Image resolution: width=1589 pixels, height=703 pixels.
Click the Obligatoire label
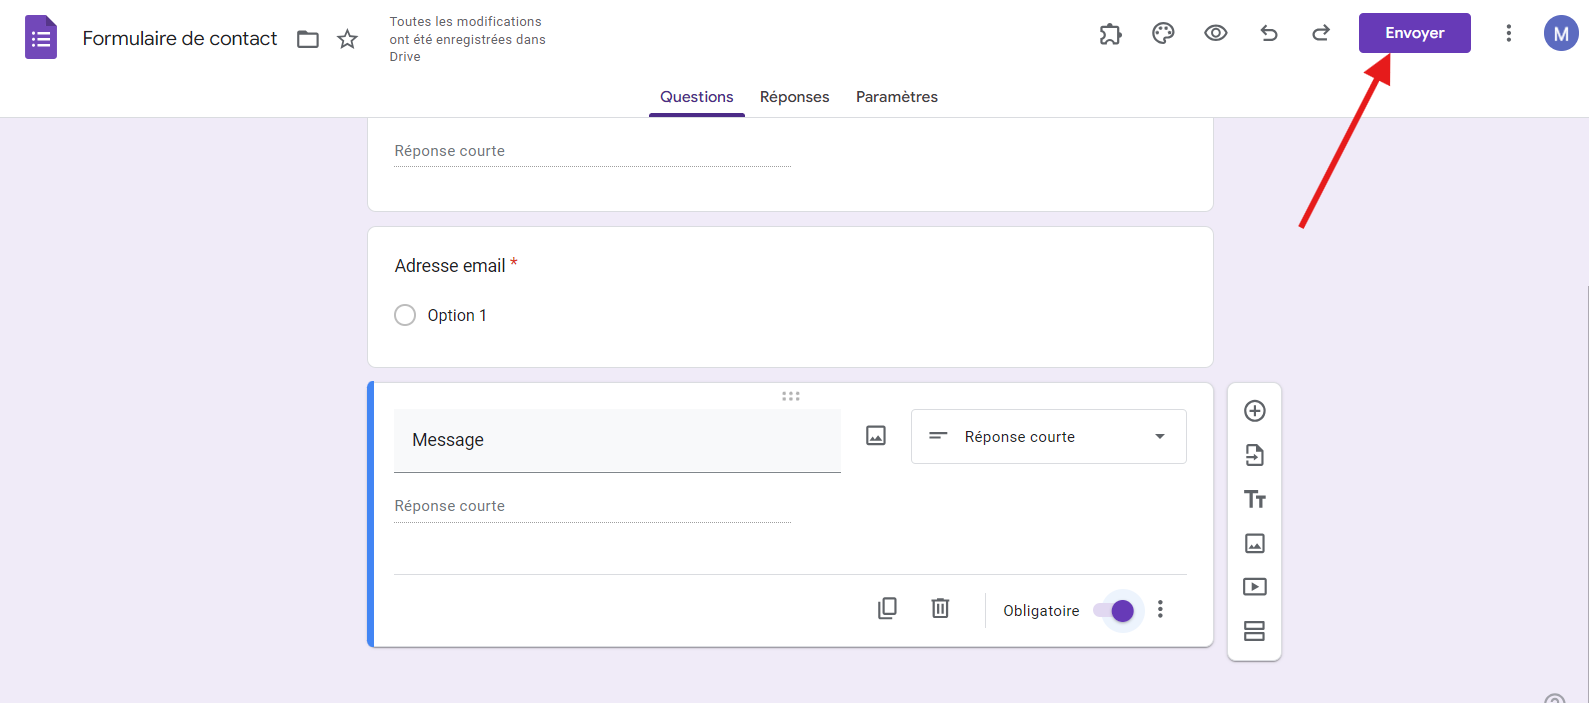pyautogui.click(x=1041, y=610)
